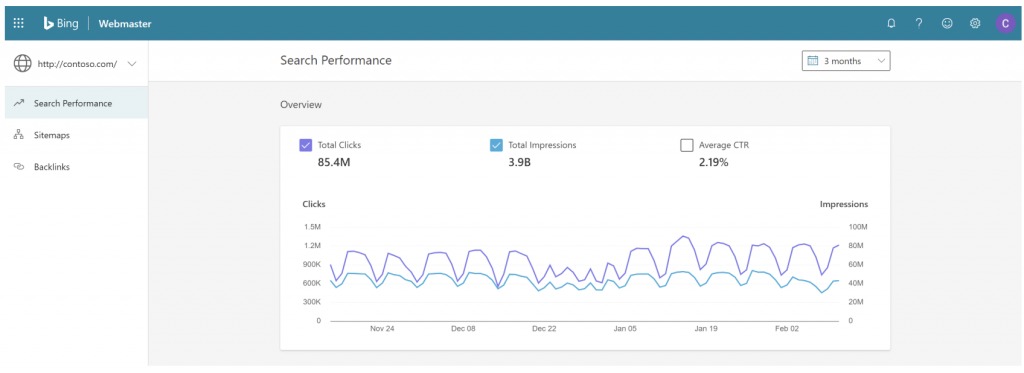Select Search Performance in the sidebar
1024x373 pixels.
tap(76, 103)
